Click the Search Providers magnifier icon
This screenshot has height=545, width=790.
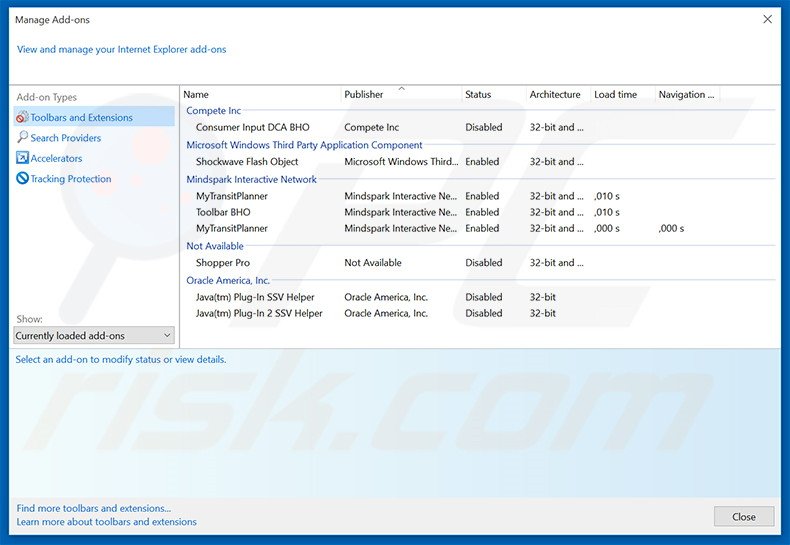tap(22, 138)
